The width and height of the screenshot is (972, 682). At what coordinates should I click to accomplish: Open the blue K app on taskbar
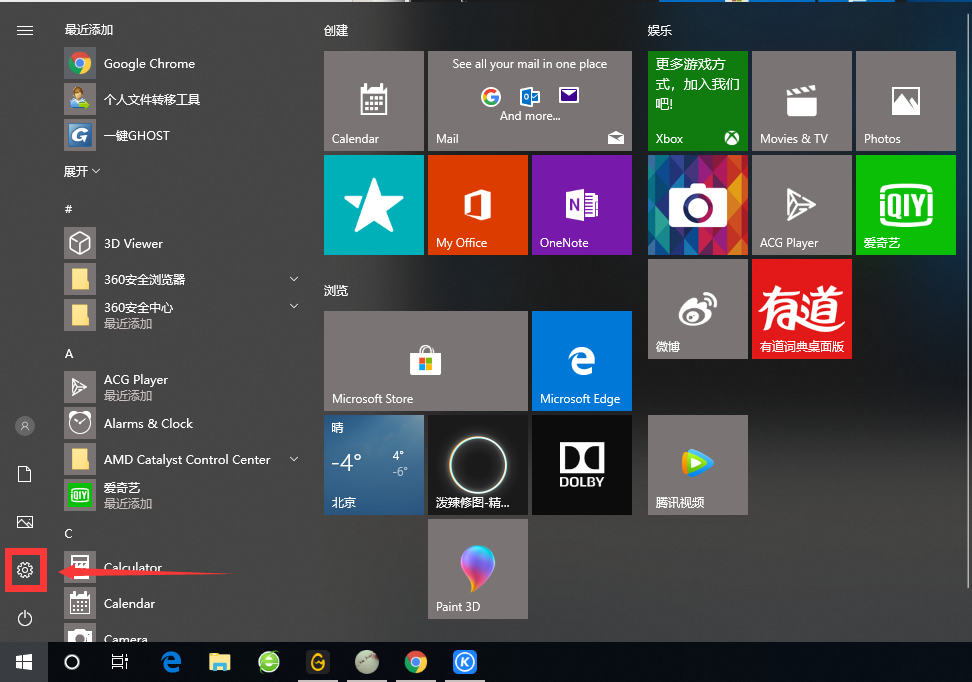click(465, 662)
